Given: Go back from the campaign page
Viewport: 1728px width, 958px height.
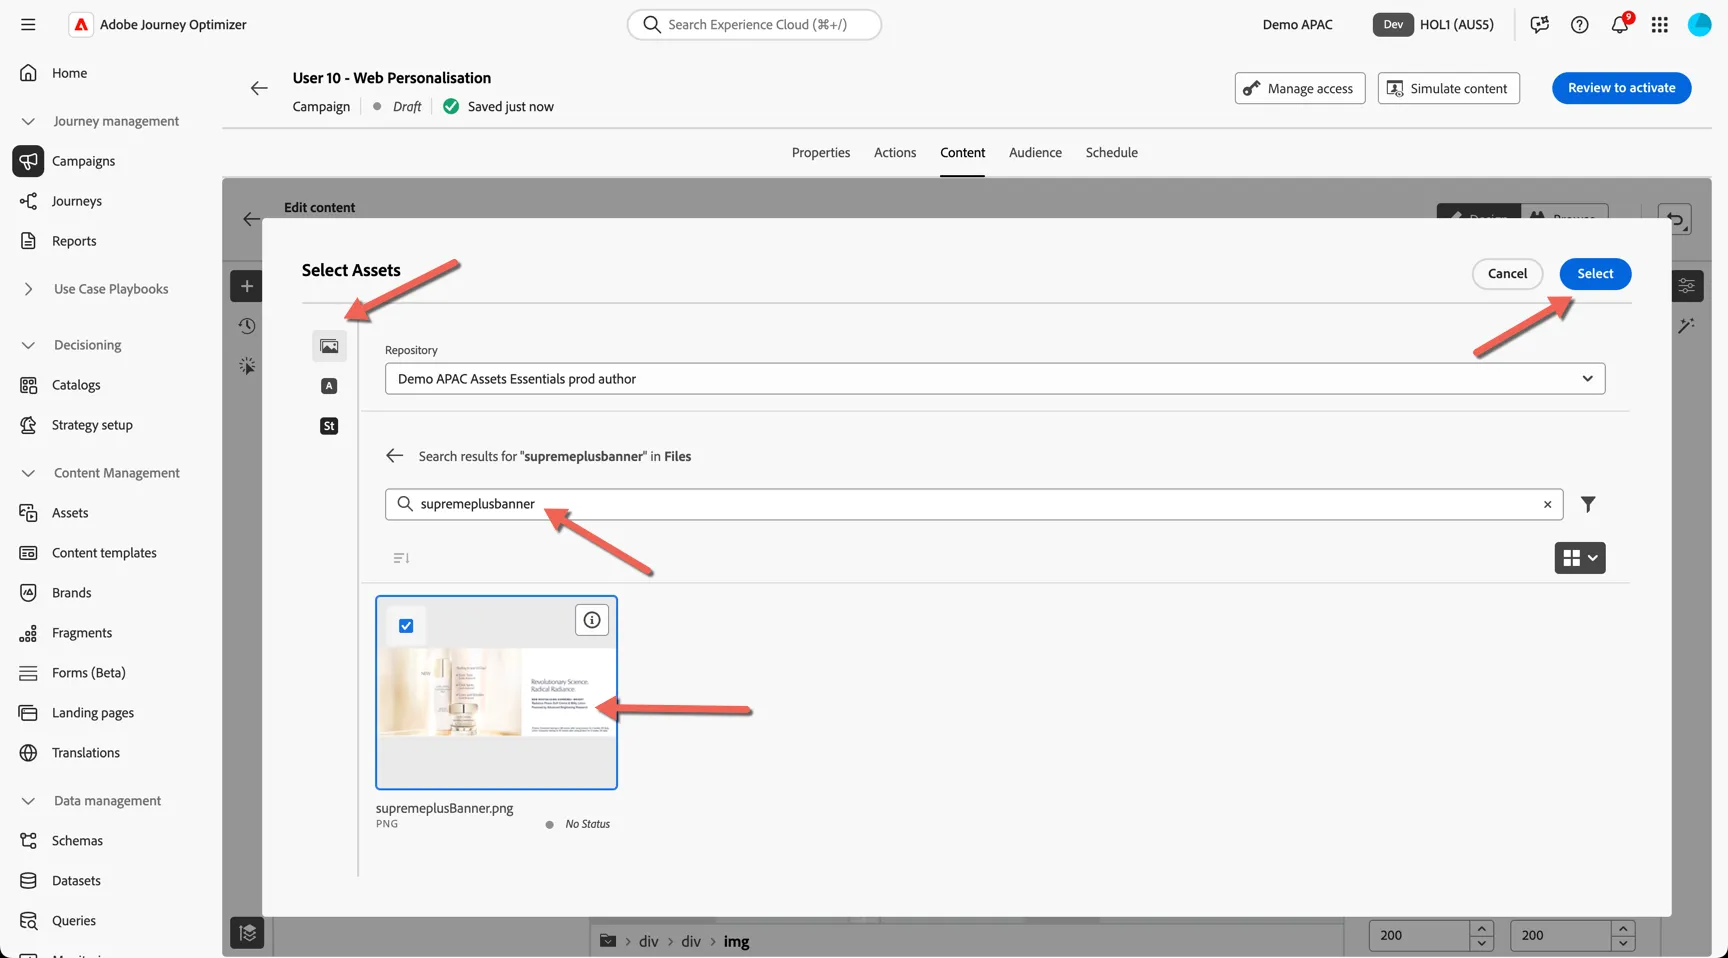Looking at the screenshot, I should point(259,88).
